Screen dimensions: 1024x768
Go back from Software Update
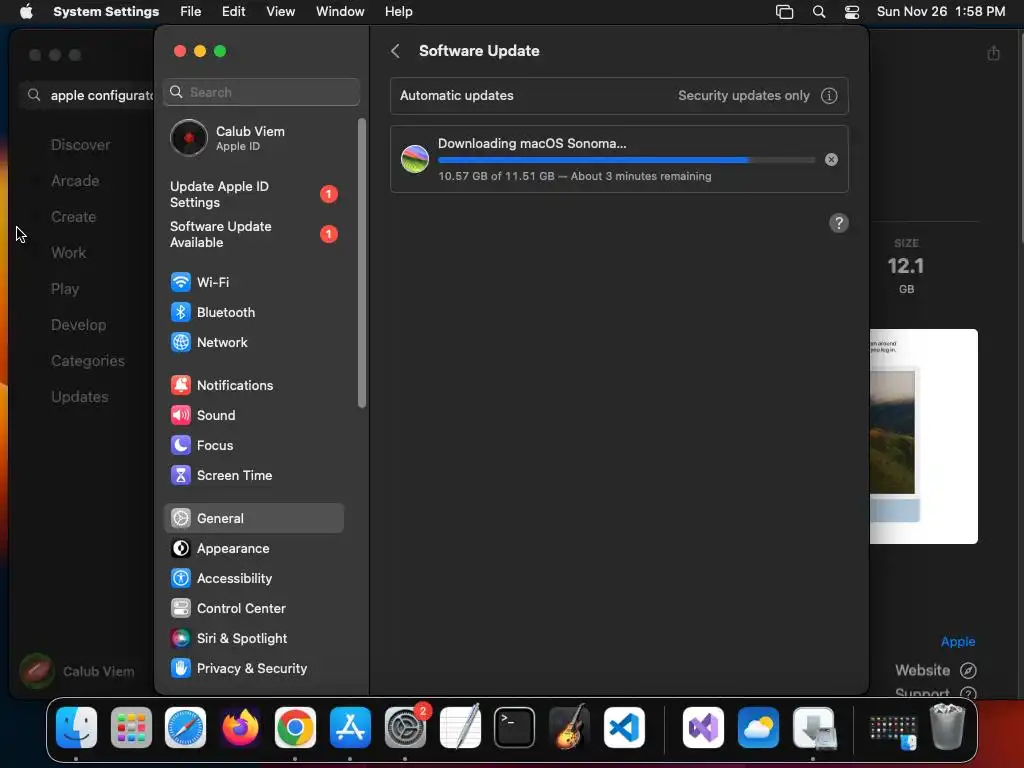tap(395, 51)
